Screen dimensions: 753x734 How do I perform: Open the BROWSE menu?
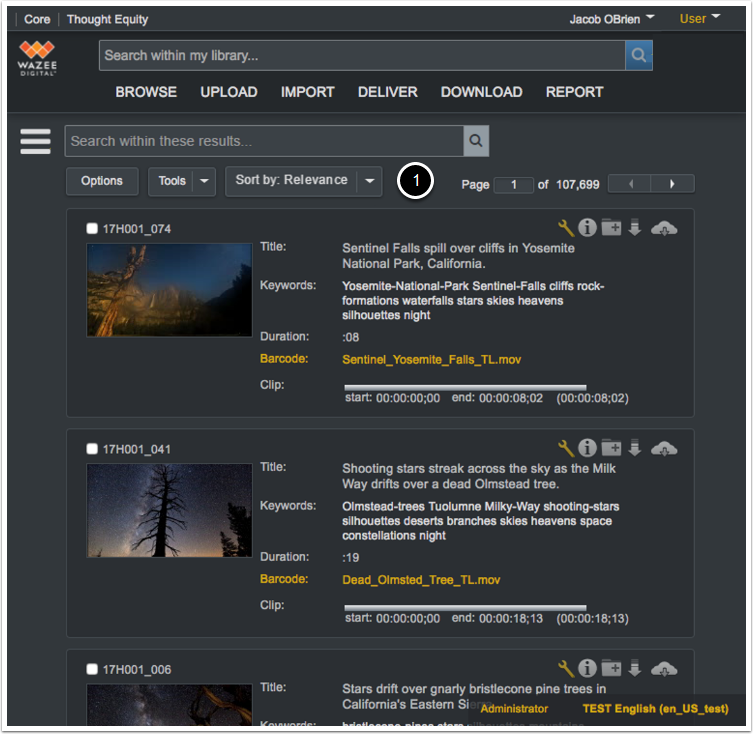pos(146,92)
